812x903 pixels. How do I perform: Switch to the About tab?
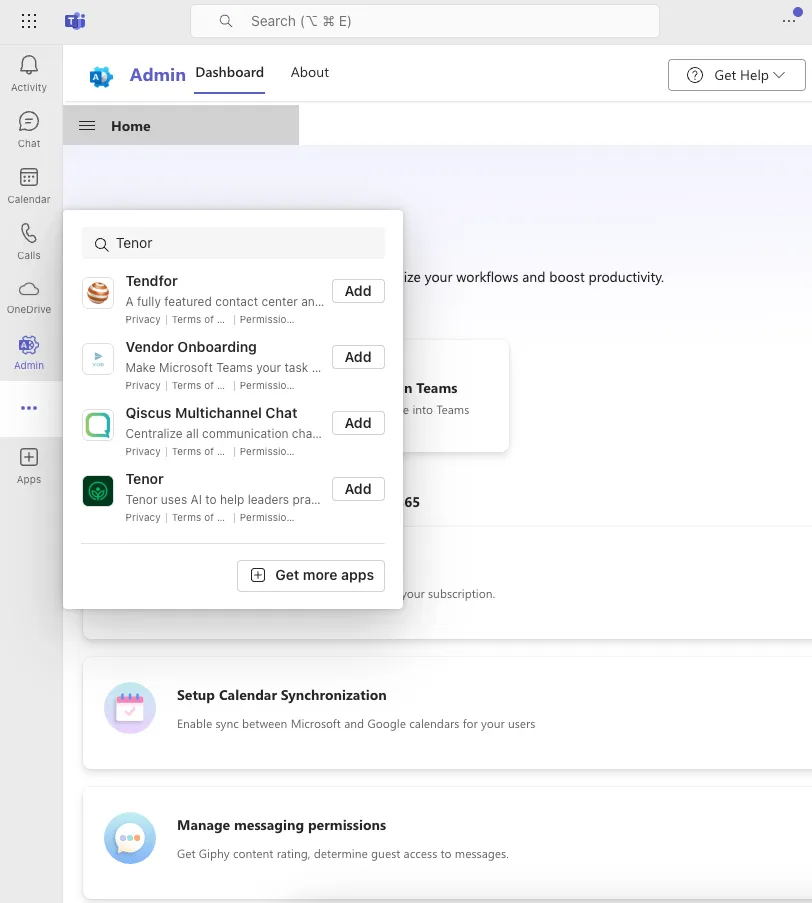point(310,73)
